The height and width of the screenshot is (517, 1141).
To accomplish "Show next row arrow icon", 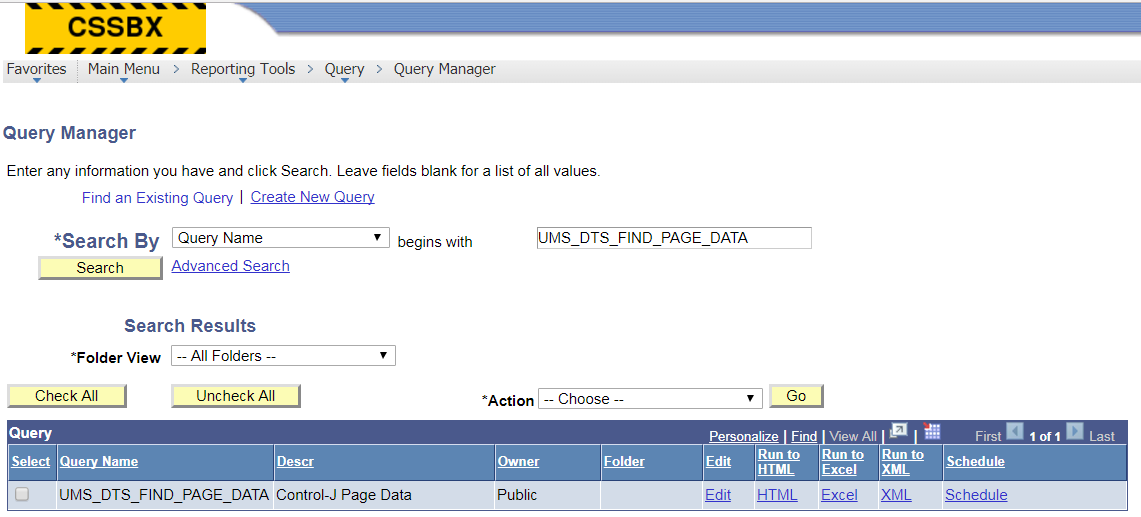I will (1075, 431).
